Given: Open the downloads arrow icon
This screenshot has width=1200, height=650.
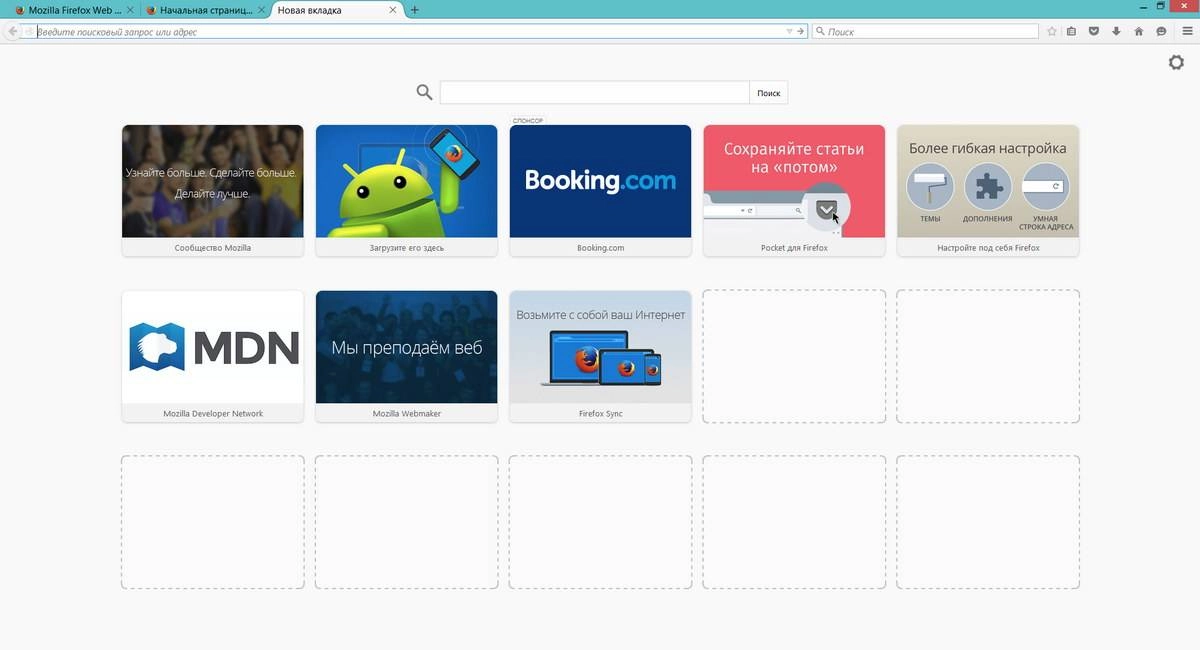Looking at the screenshot, I should tap(1116, 32).
